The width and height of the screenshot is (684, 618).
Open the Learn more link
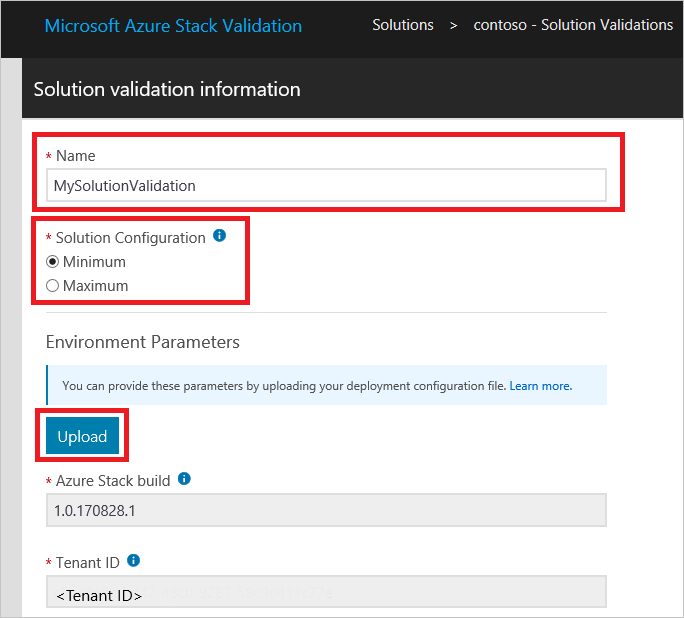coord(540,386)
